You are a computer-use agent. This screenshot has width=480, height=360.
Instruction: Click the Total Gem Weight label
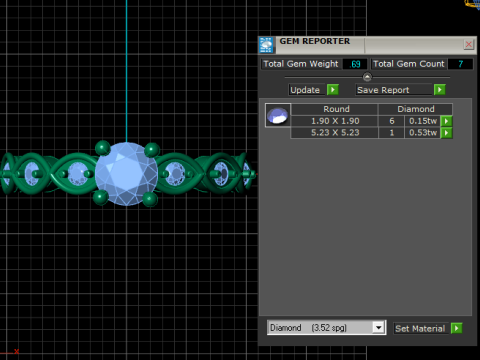pos(301,64)
